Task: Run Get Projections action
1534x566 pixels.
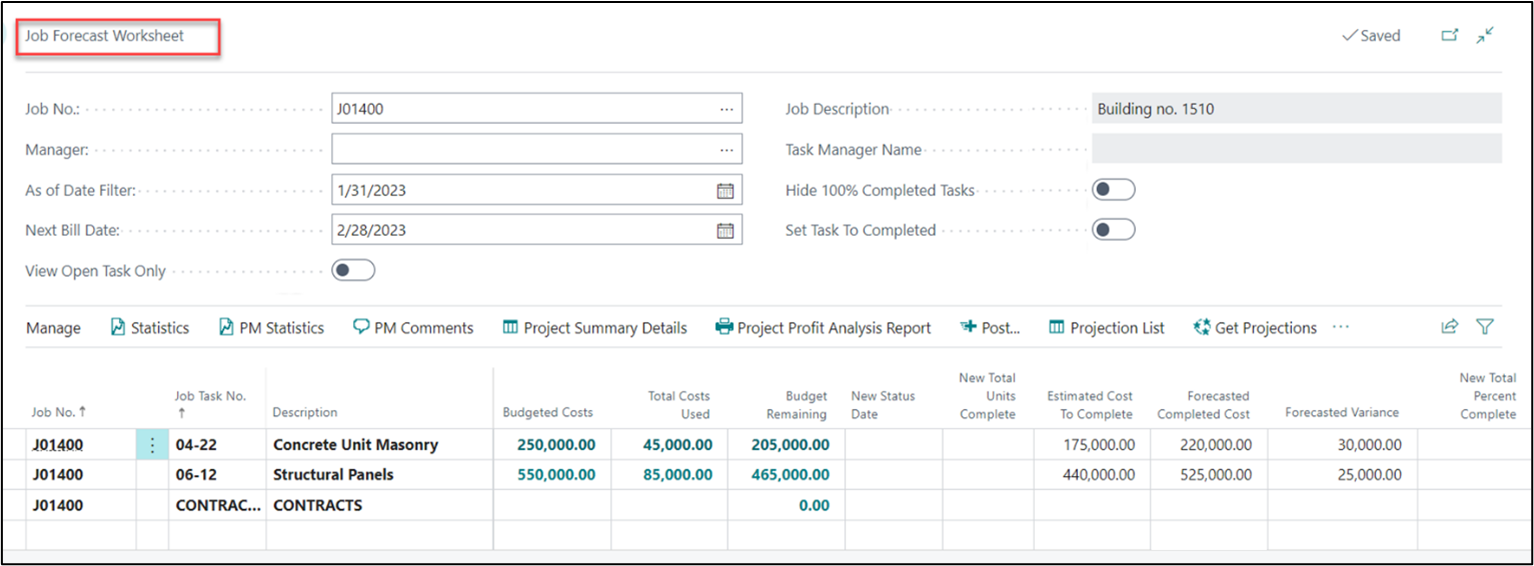Action: (1255, 328)
